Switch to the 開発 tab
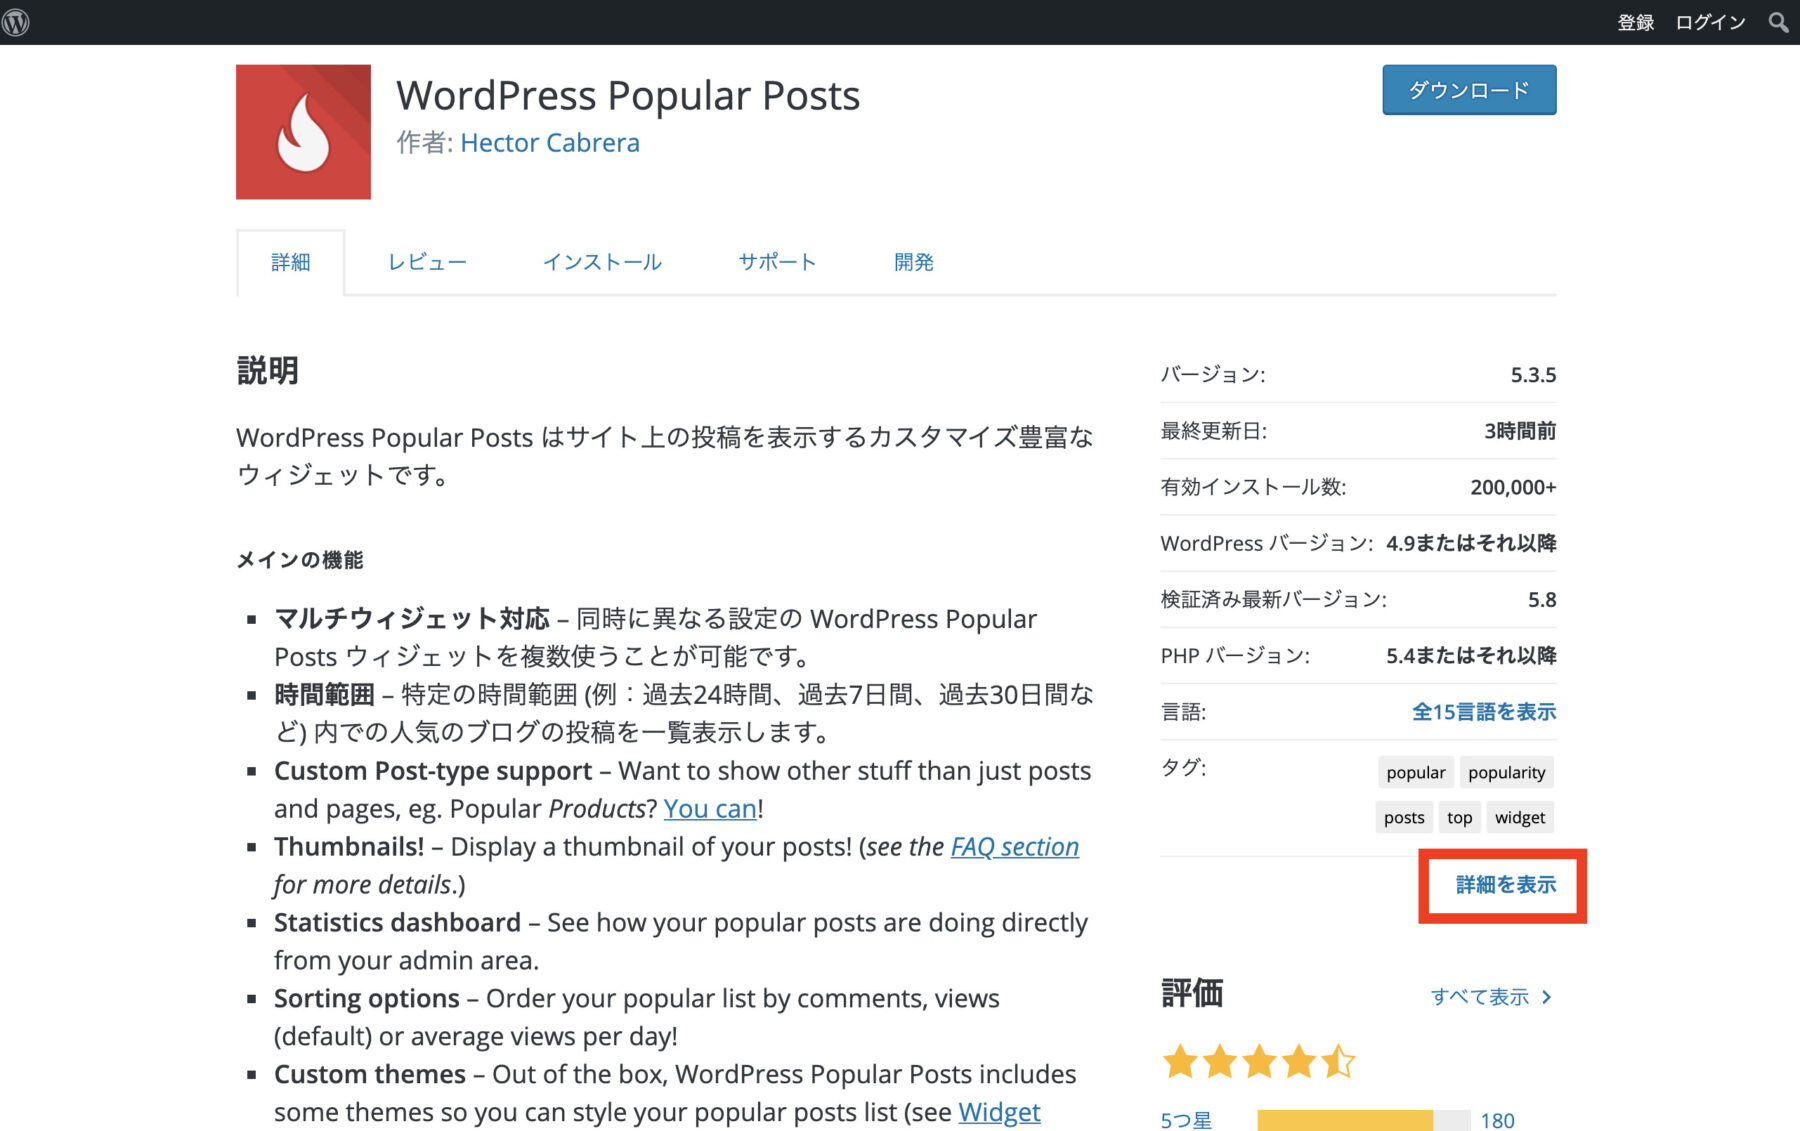Screen dimensions: 1800x1131 [913, 262]
